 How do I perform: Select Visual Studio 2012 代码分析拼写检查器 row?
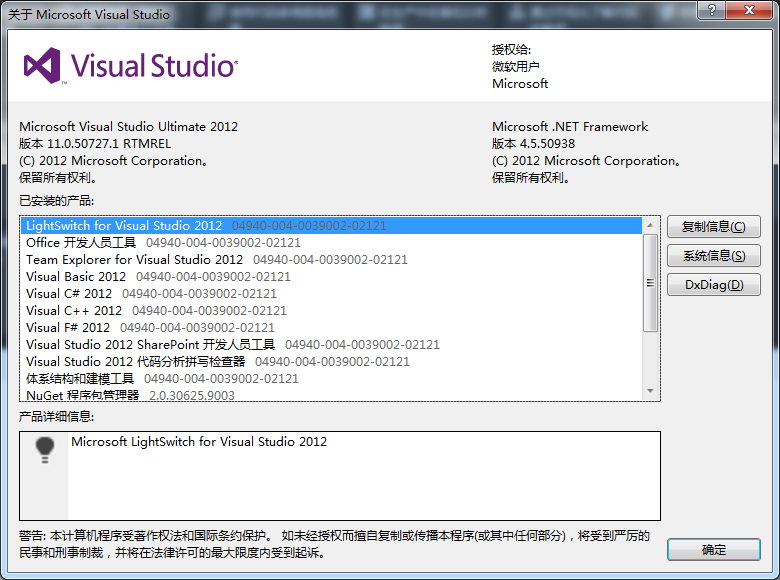(331, 362)
